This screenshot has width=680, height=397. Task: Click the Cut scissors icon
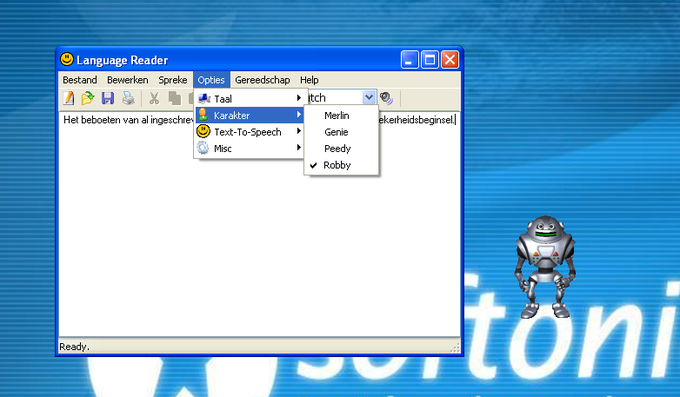coord(154,98)
